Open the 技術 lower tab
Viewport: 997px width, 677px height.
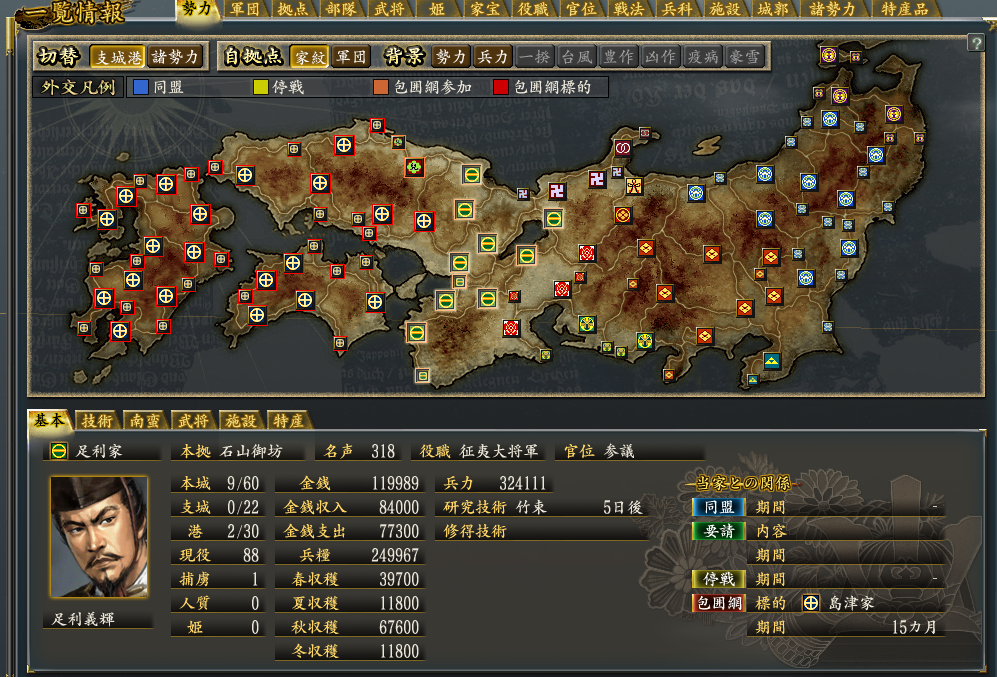pos(97,420)
